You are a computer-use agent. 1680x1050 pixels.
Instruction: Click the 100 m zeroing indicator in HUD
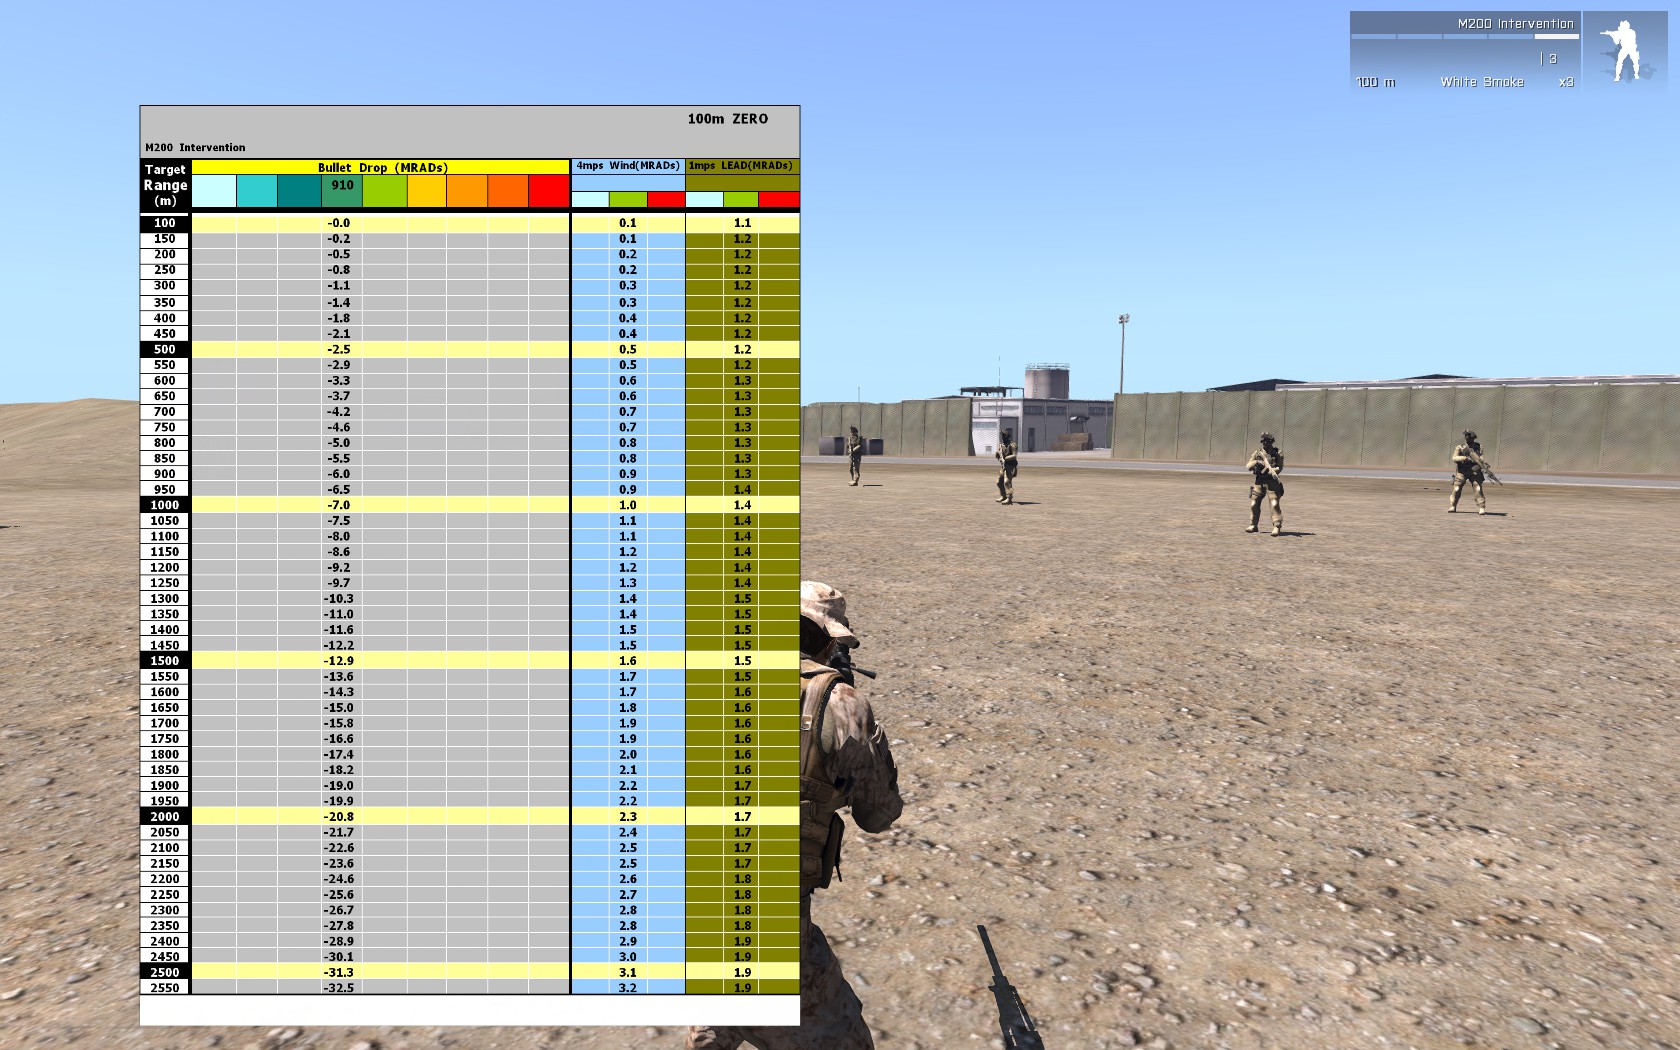1375,82
